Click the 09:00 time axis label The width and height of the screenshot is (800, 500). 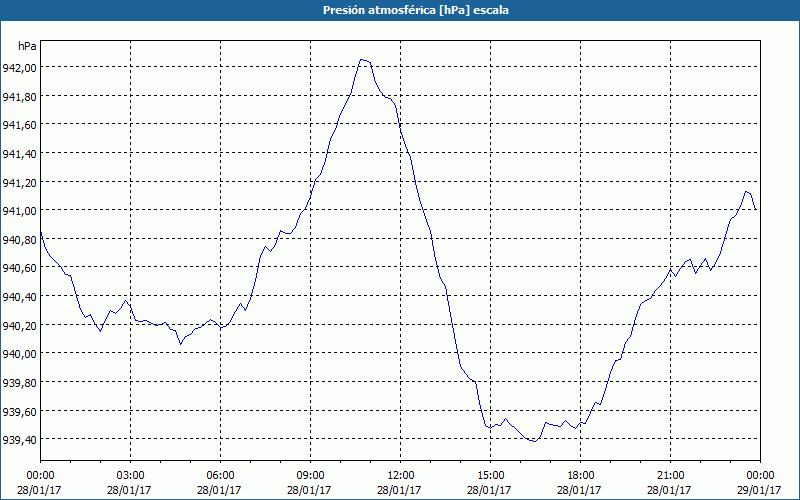coord(310,476)
